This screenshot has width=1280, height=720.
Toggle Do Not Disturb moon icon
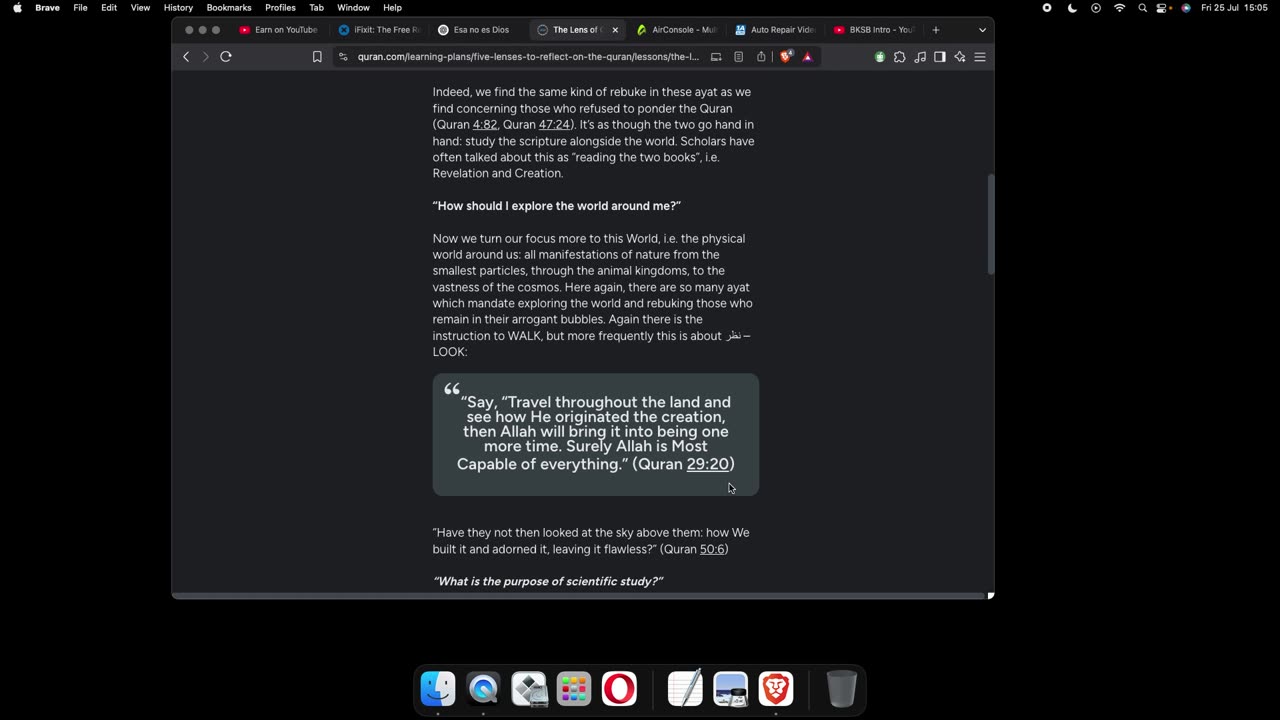click(x=1072, y=8)
